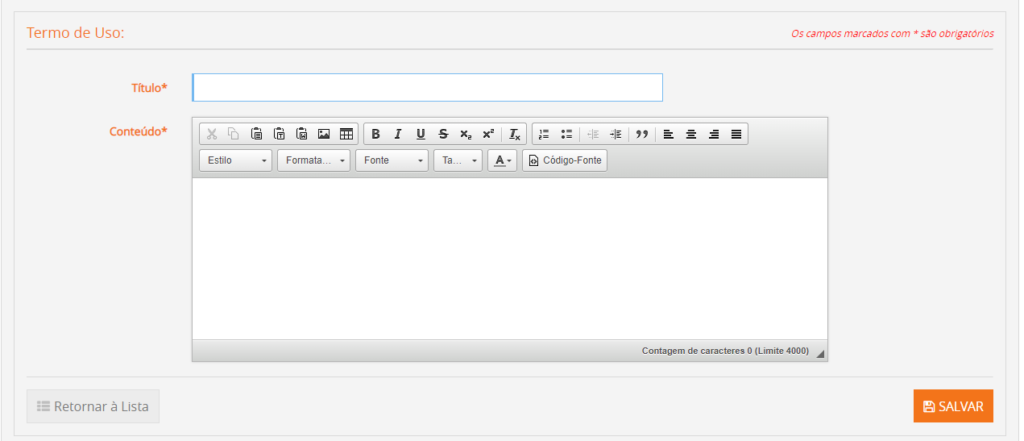Click the Título input field

pyautogui.click(x=427, y=88)
